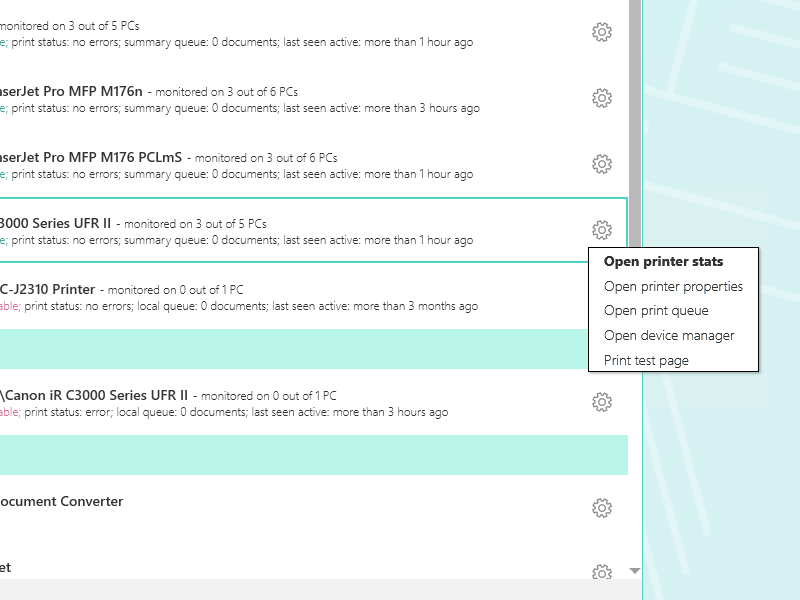Click the vertical scrollbar thumb of the printer list

[634, 120]
